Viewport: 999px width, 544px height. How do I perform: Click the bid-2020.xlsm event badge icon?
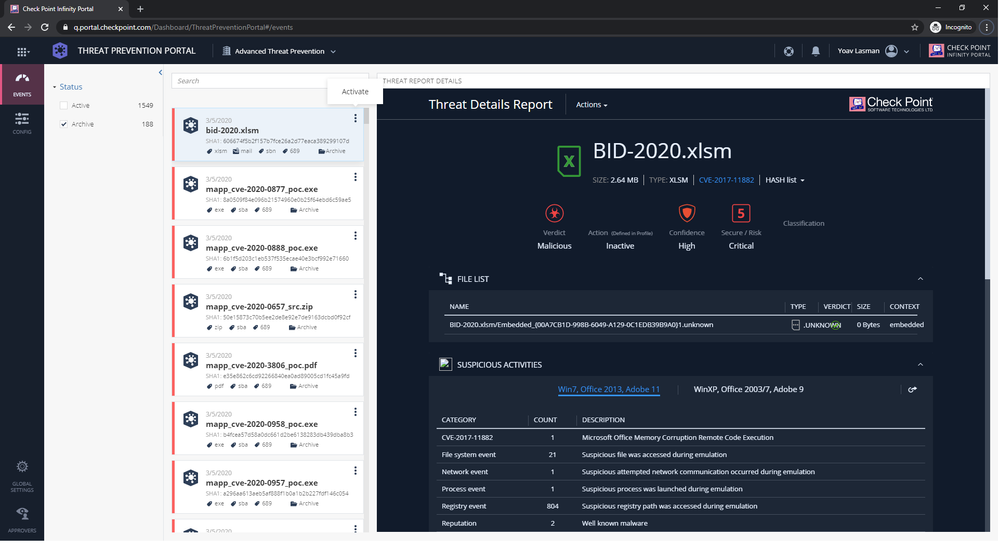(x=190, y=125)
